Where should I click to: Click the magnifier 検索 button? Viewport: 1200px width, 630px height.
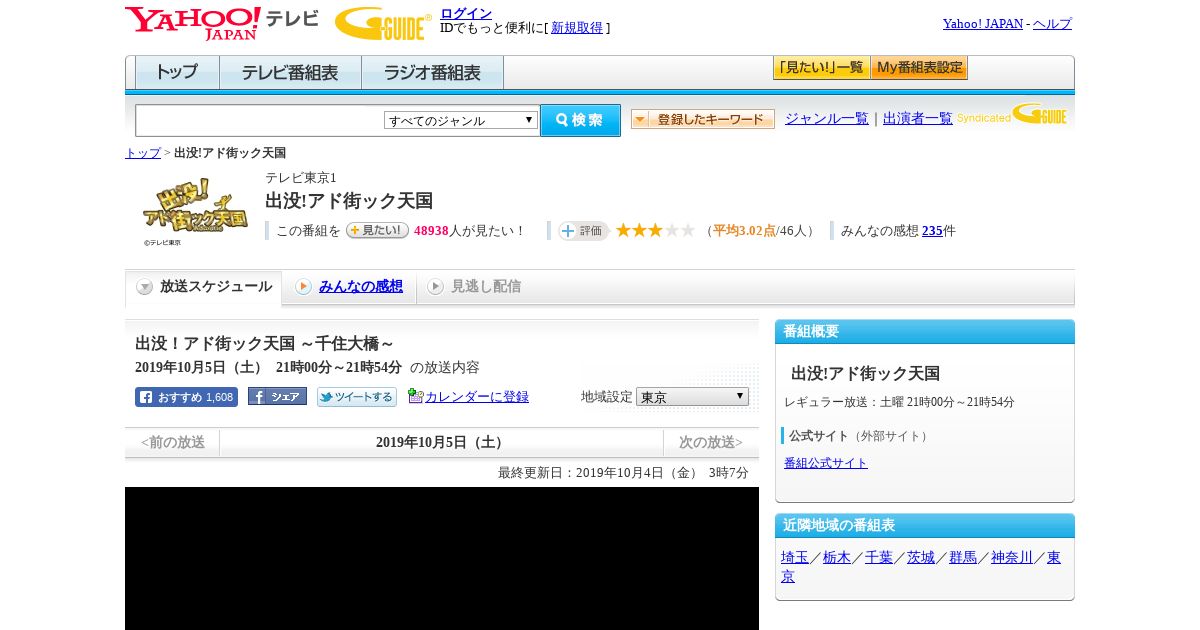click(x=580, y=120)
